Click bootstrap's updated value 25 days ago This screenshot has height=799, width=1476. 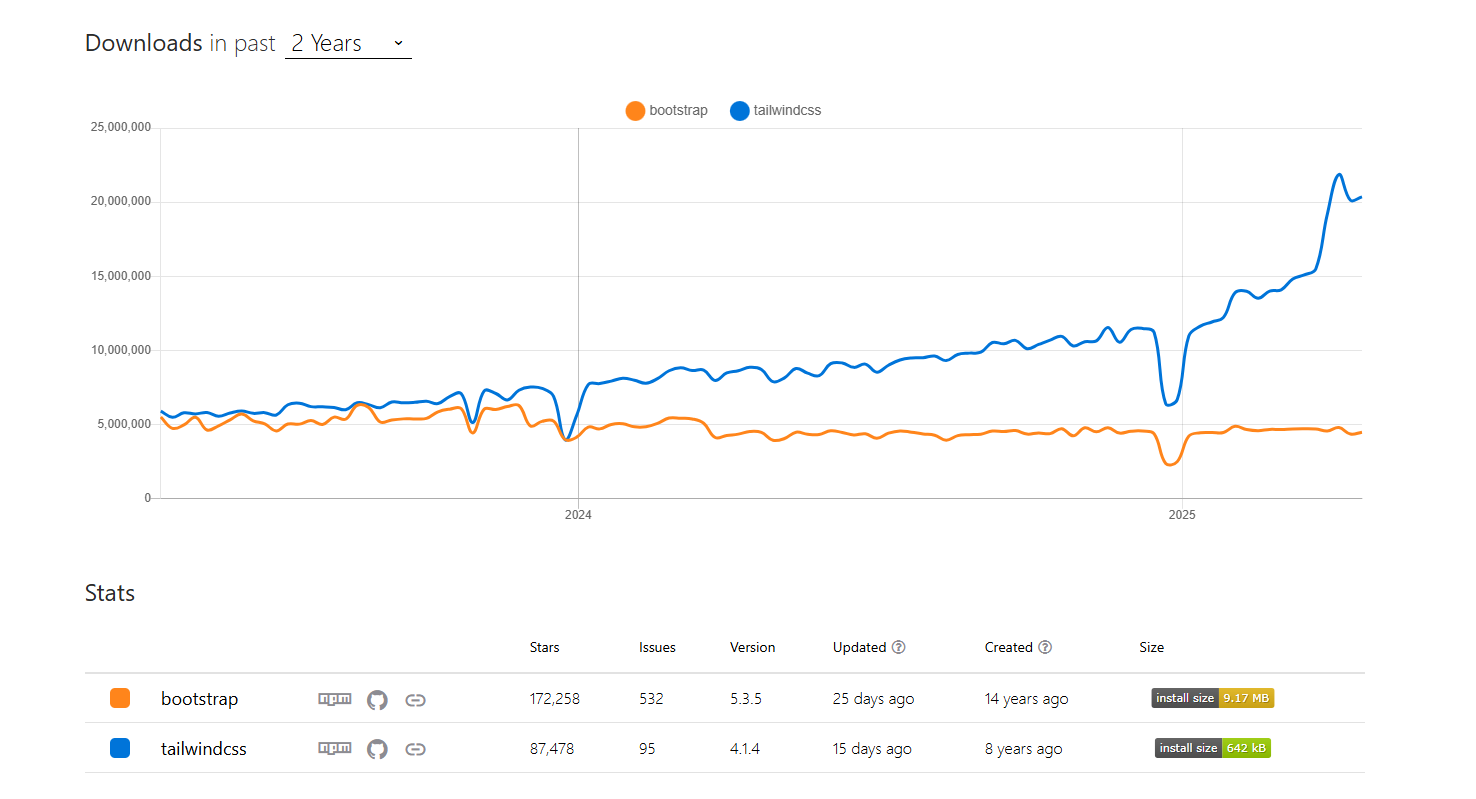(874, 699)
